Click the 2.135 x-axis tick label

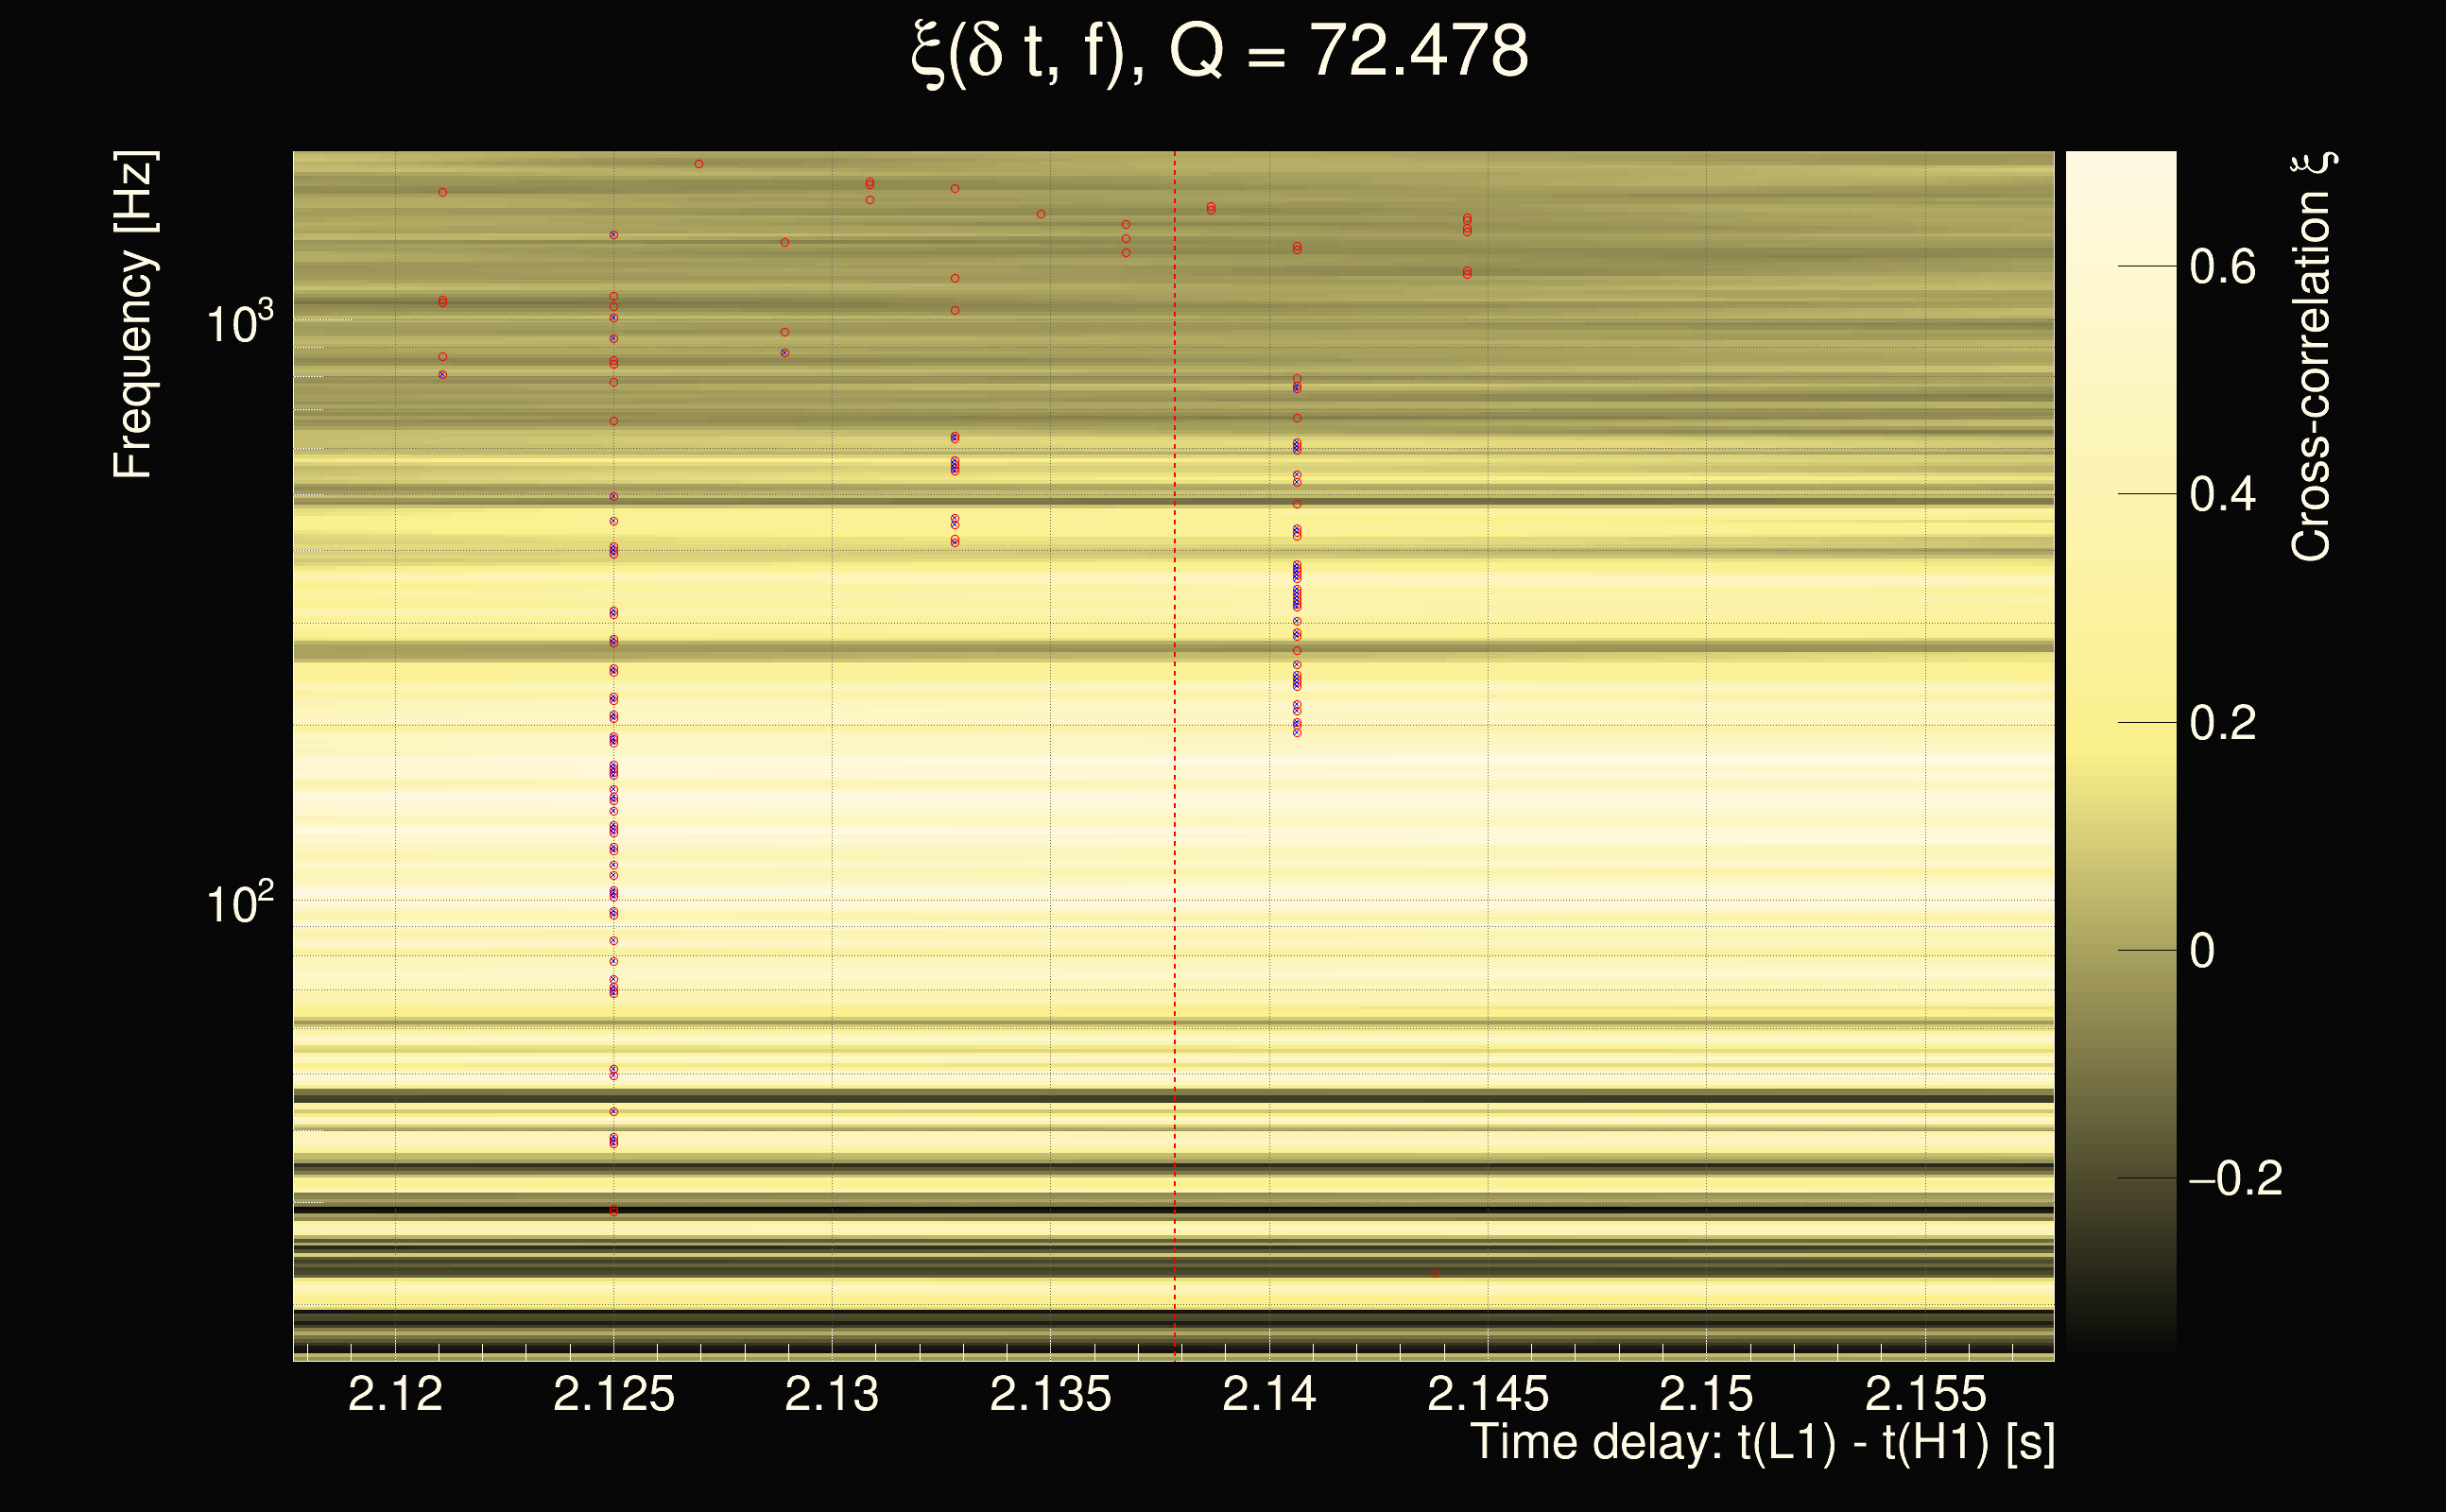click(1050, 1394)
